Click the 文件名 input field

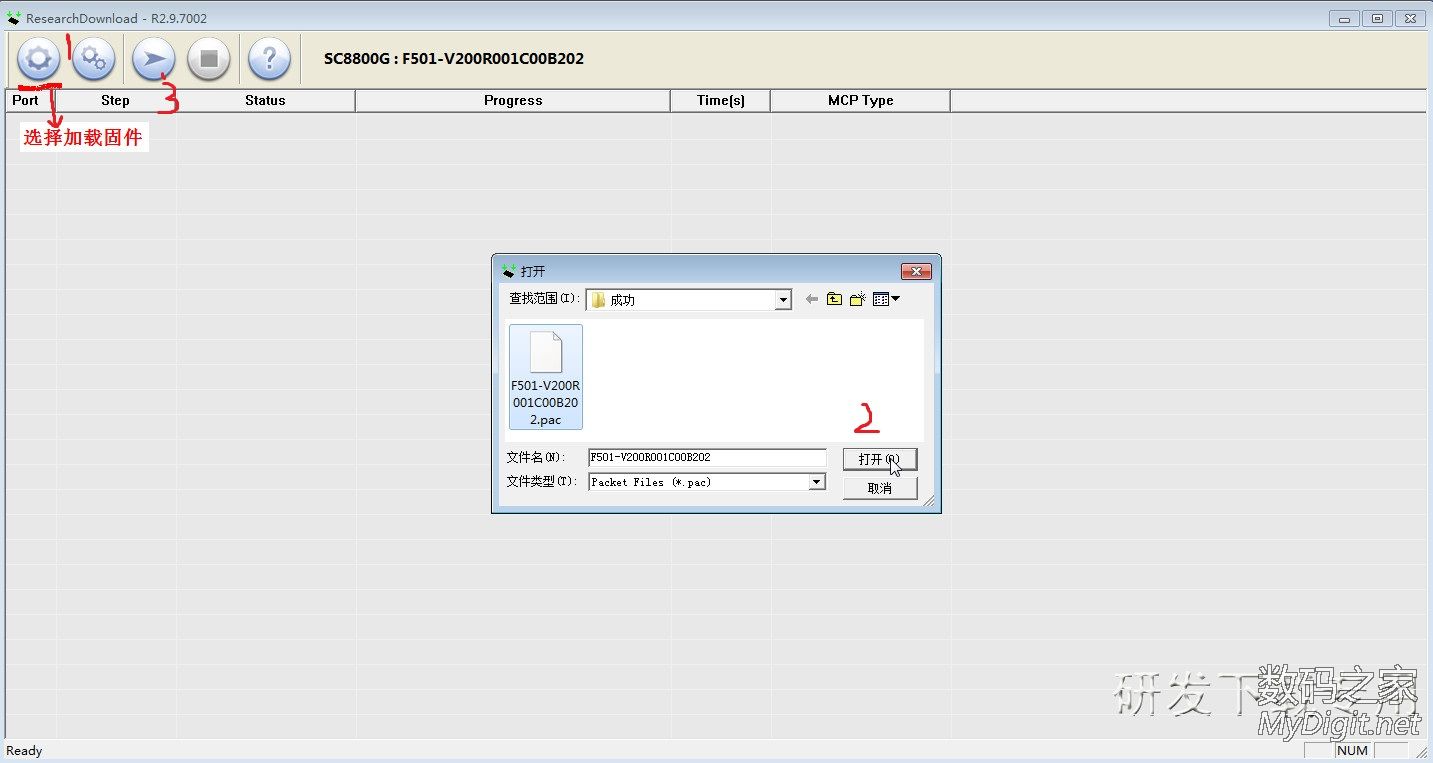[707, 457]
